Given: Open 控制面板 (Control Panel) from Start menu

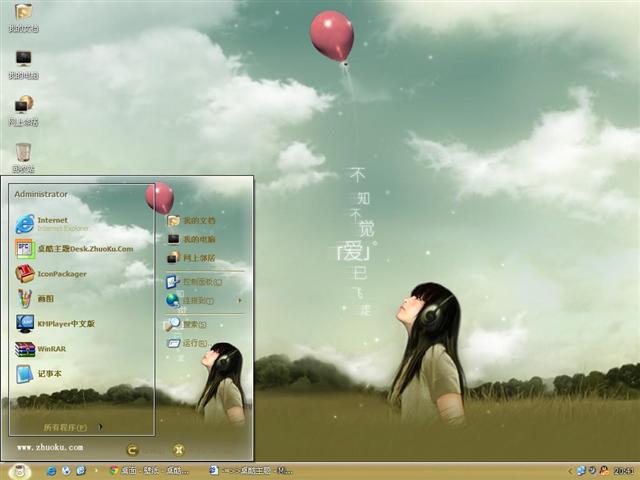Looking at the screenshot, I should (194, 282).
